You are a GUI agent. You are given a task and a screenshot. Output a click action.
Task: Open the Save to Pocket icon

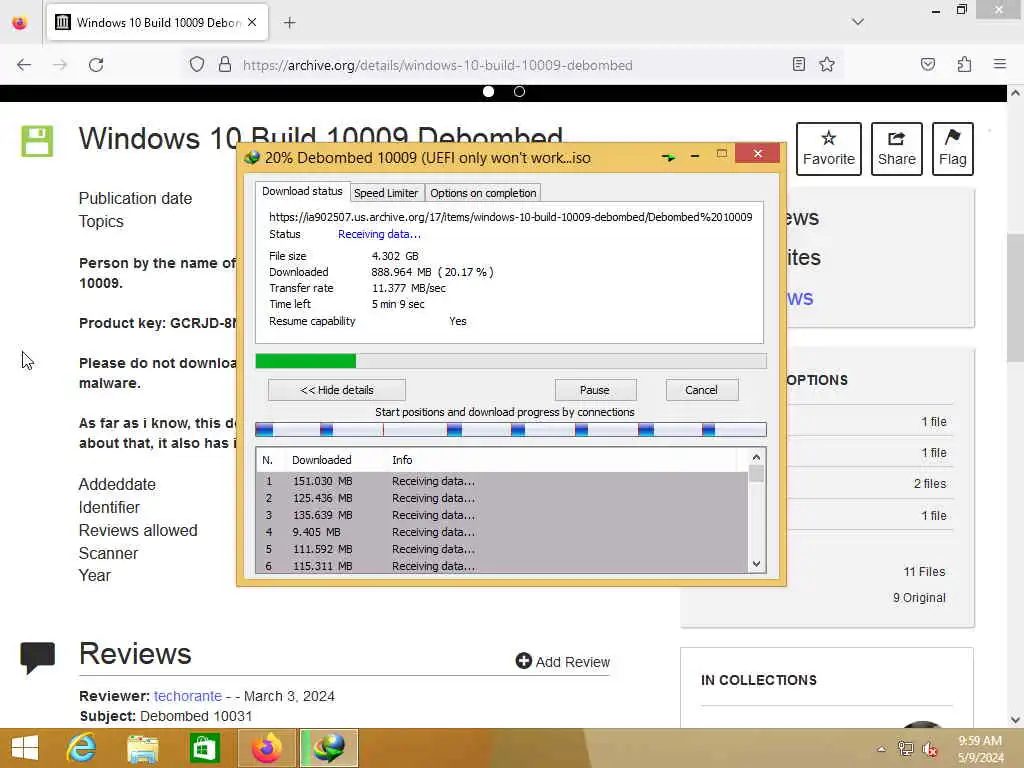[928, 64]
